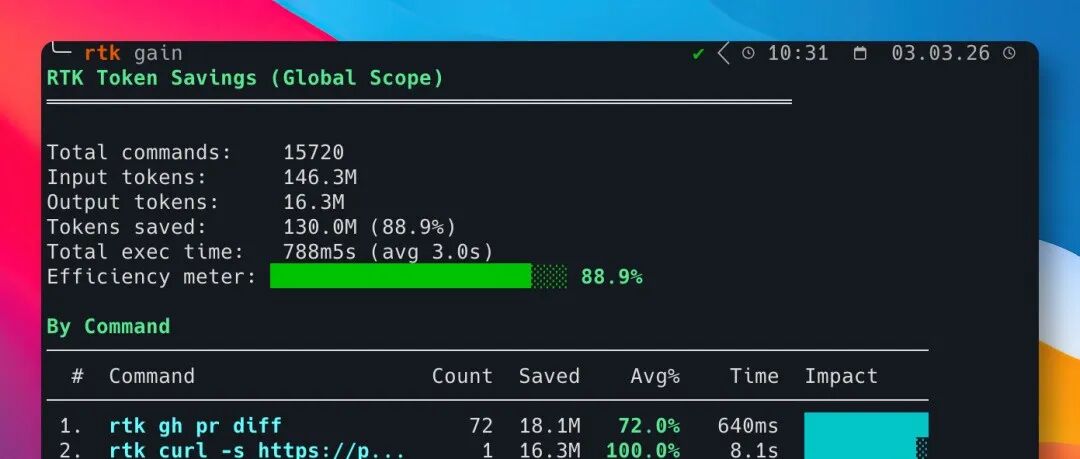
Task: Click the clock icon after 03.03.26
Action: click(1009, 53)
